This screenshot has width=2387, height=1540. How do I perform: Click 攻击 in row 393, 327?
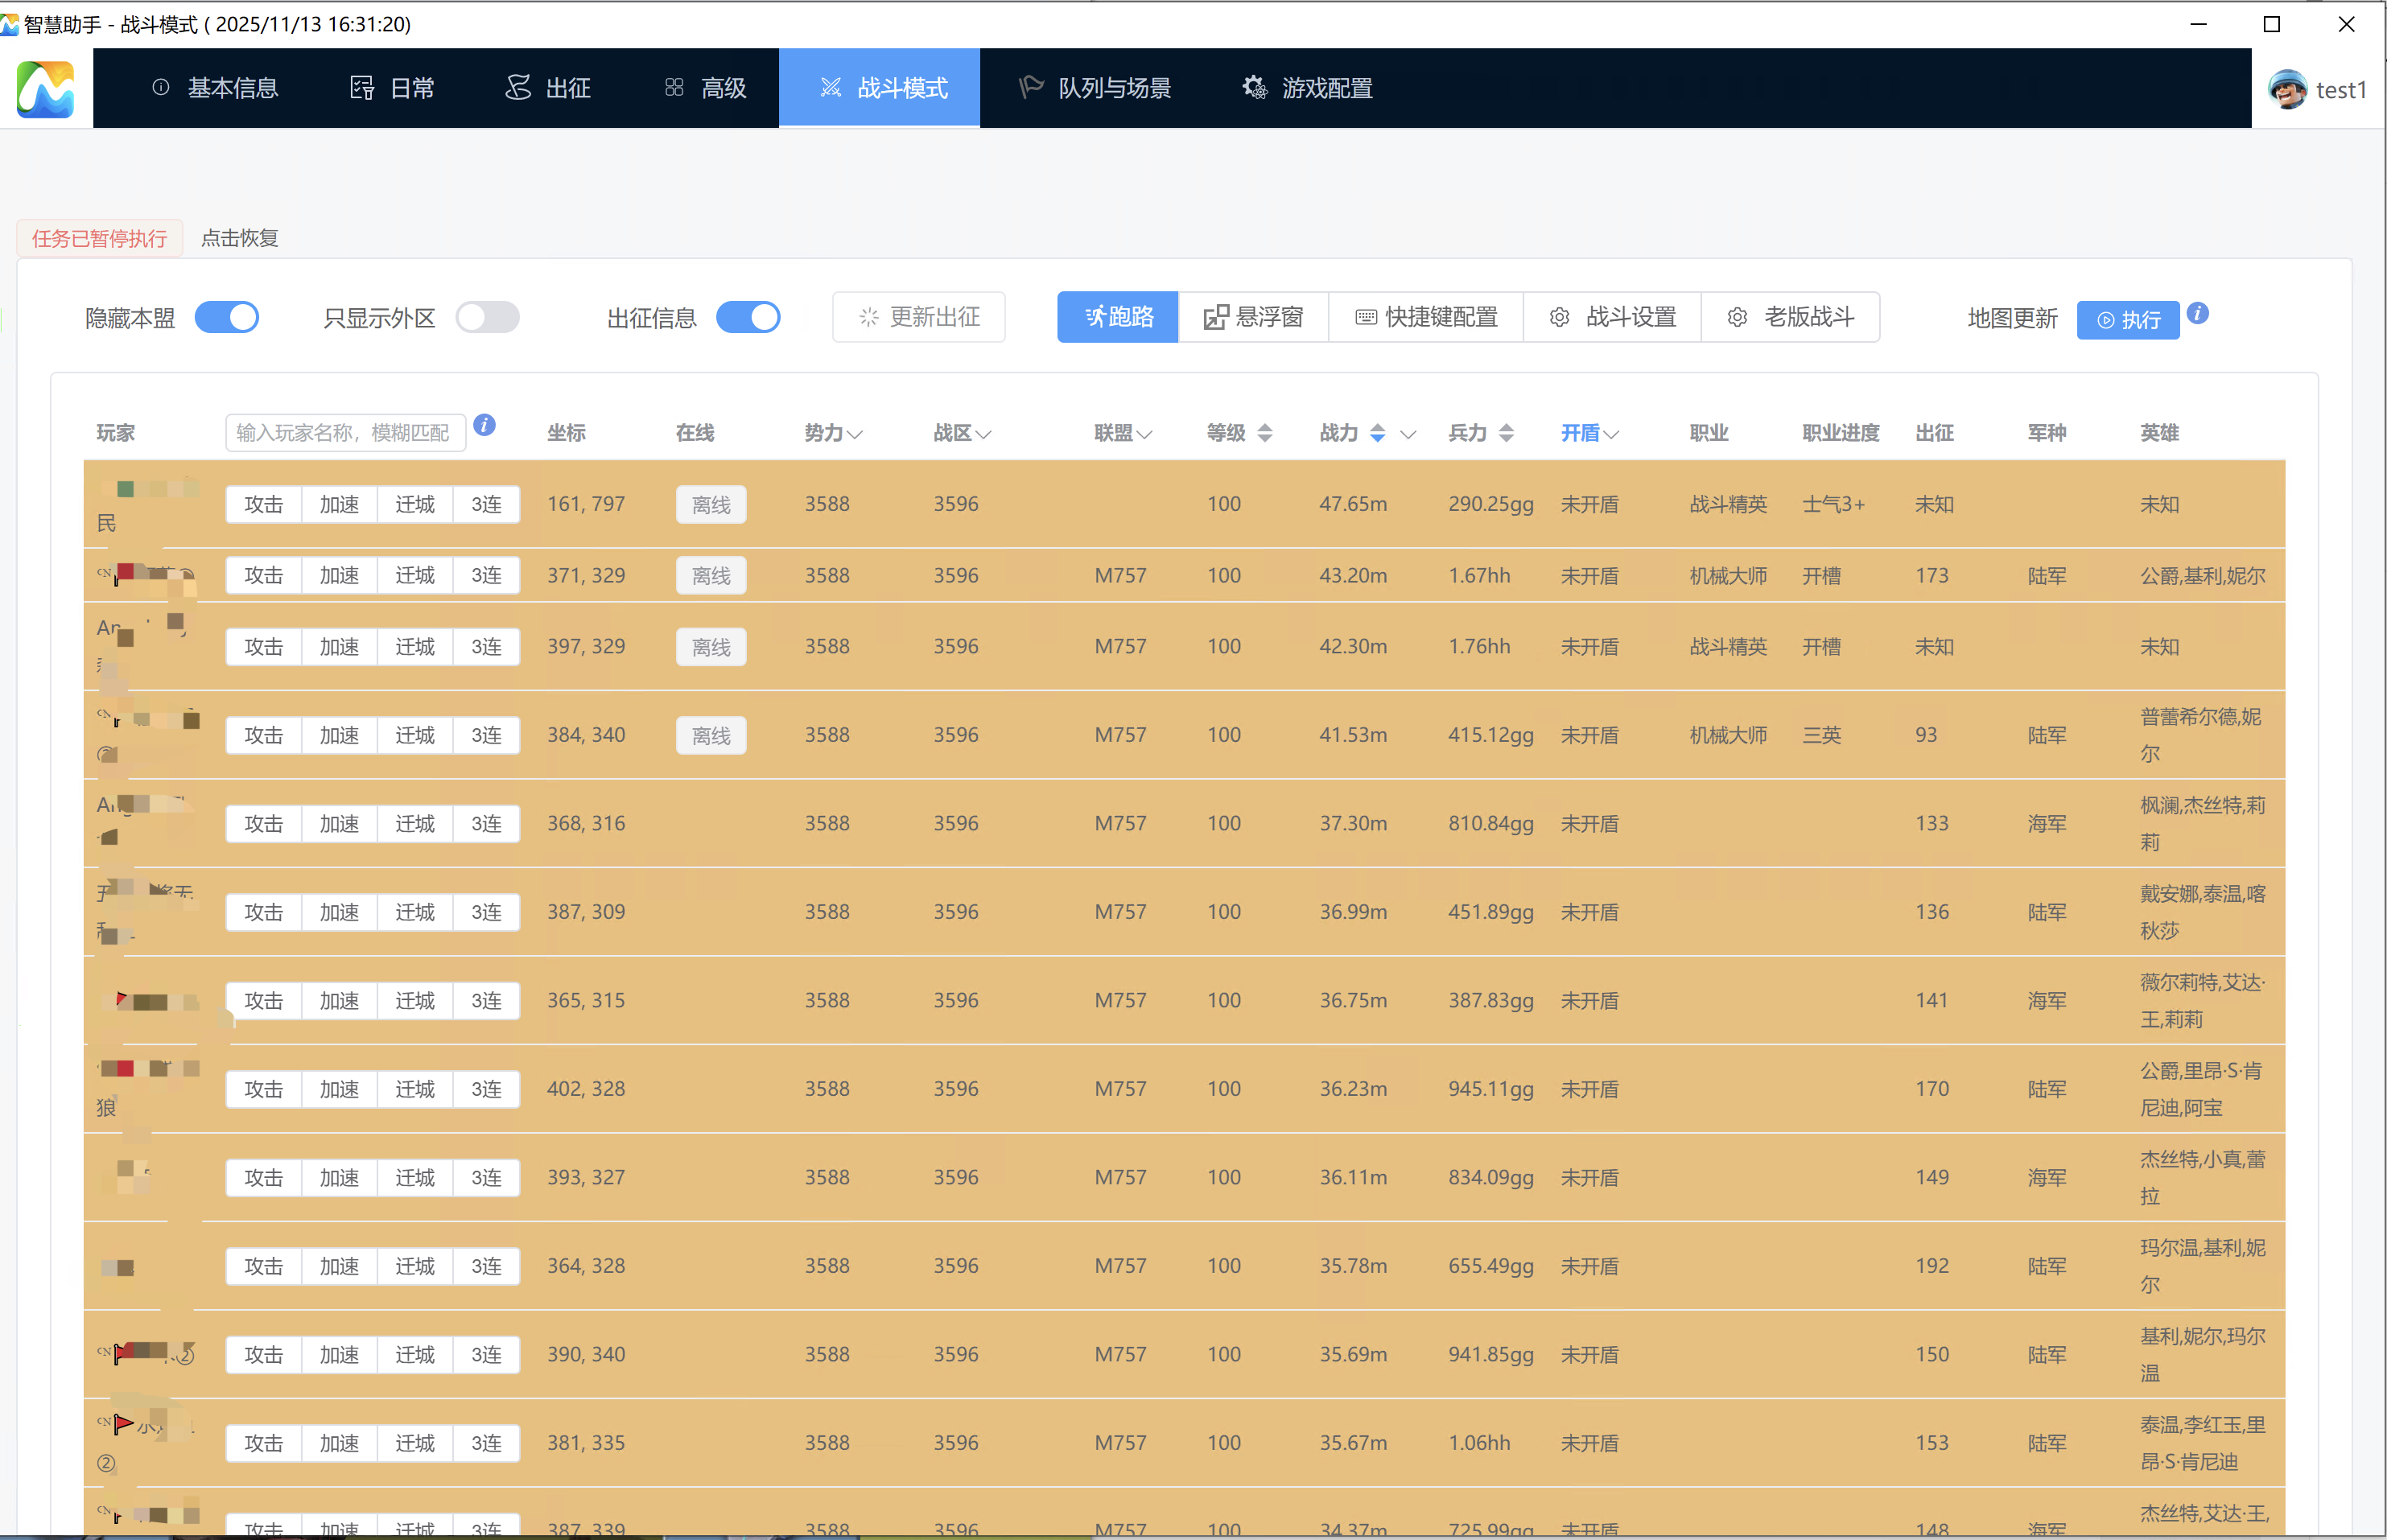(264, 1178)
